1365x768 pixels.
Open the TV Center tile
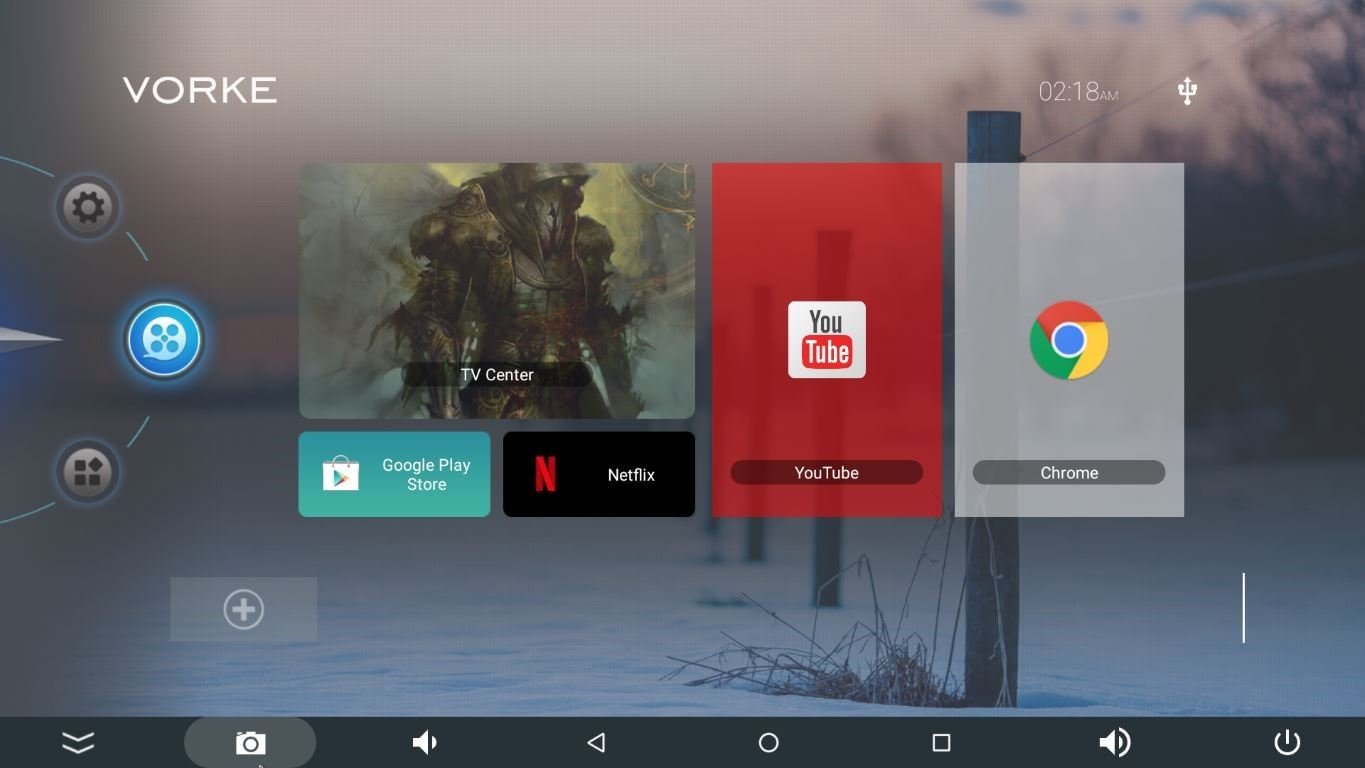[497, 290]
